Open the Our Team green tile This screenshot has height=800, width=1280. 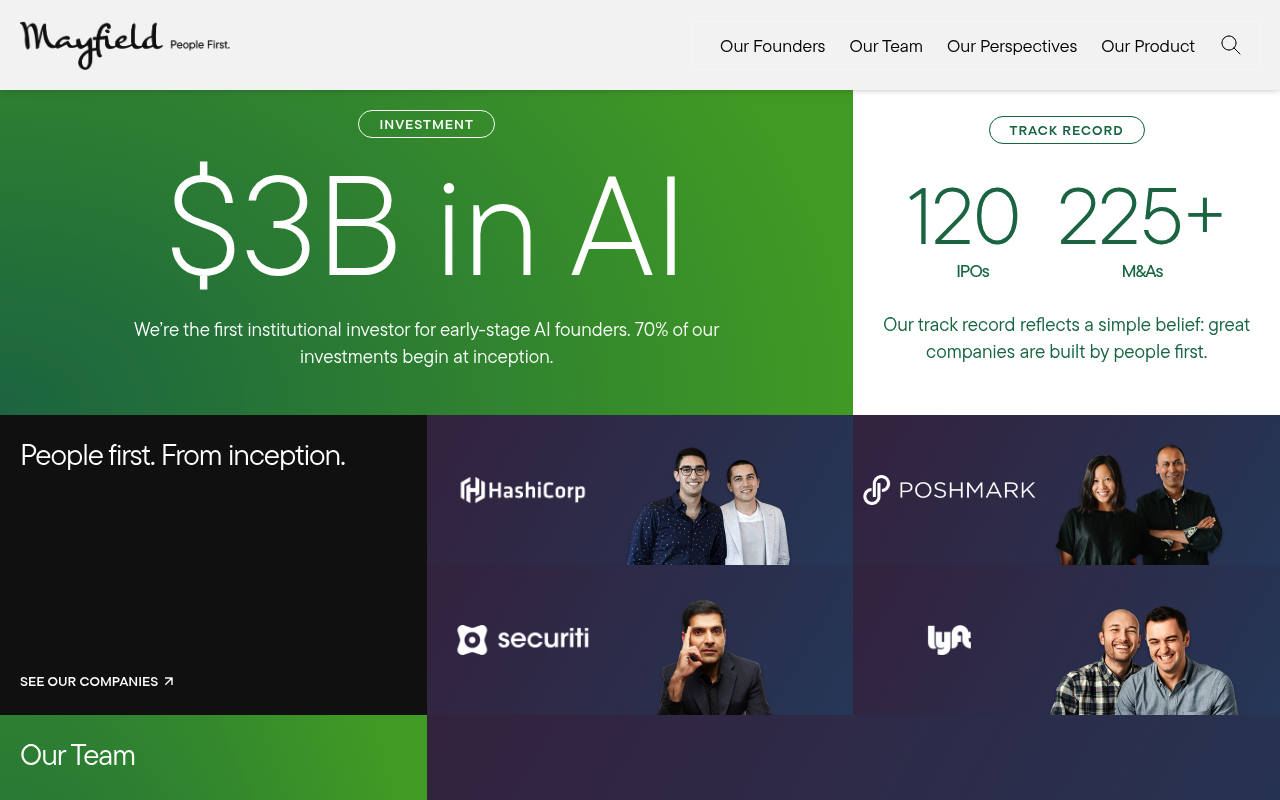tap(213, 757)
